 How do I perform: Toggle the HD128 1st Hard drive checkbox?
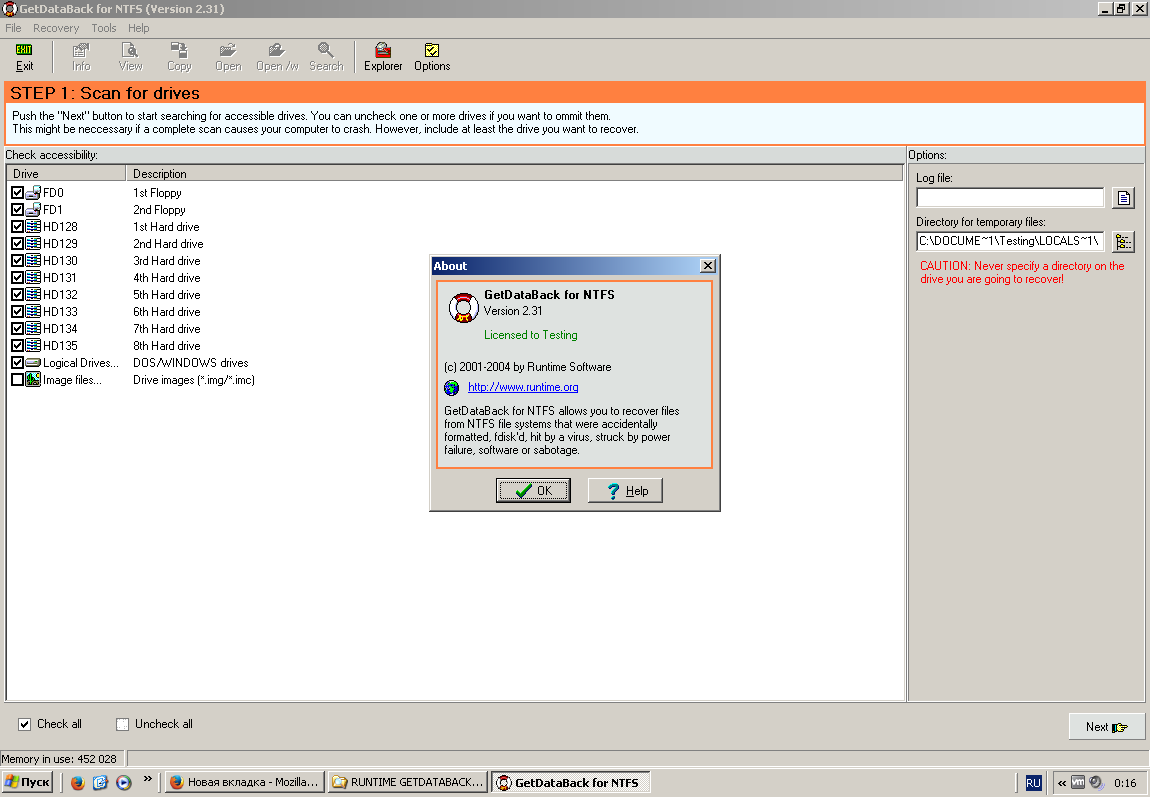point(17,227)
